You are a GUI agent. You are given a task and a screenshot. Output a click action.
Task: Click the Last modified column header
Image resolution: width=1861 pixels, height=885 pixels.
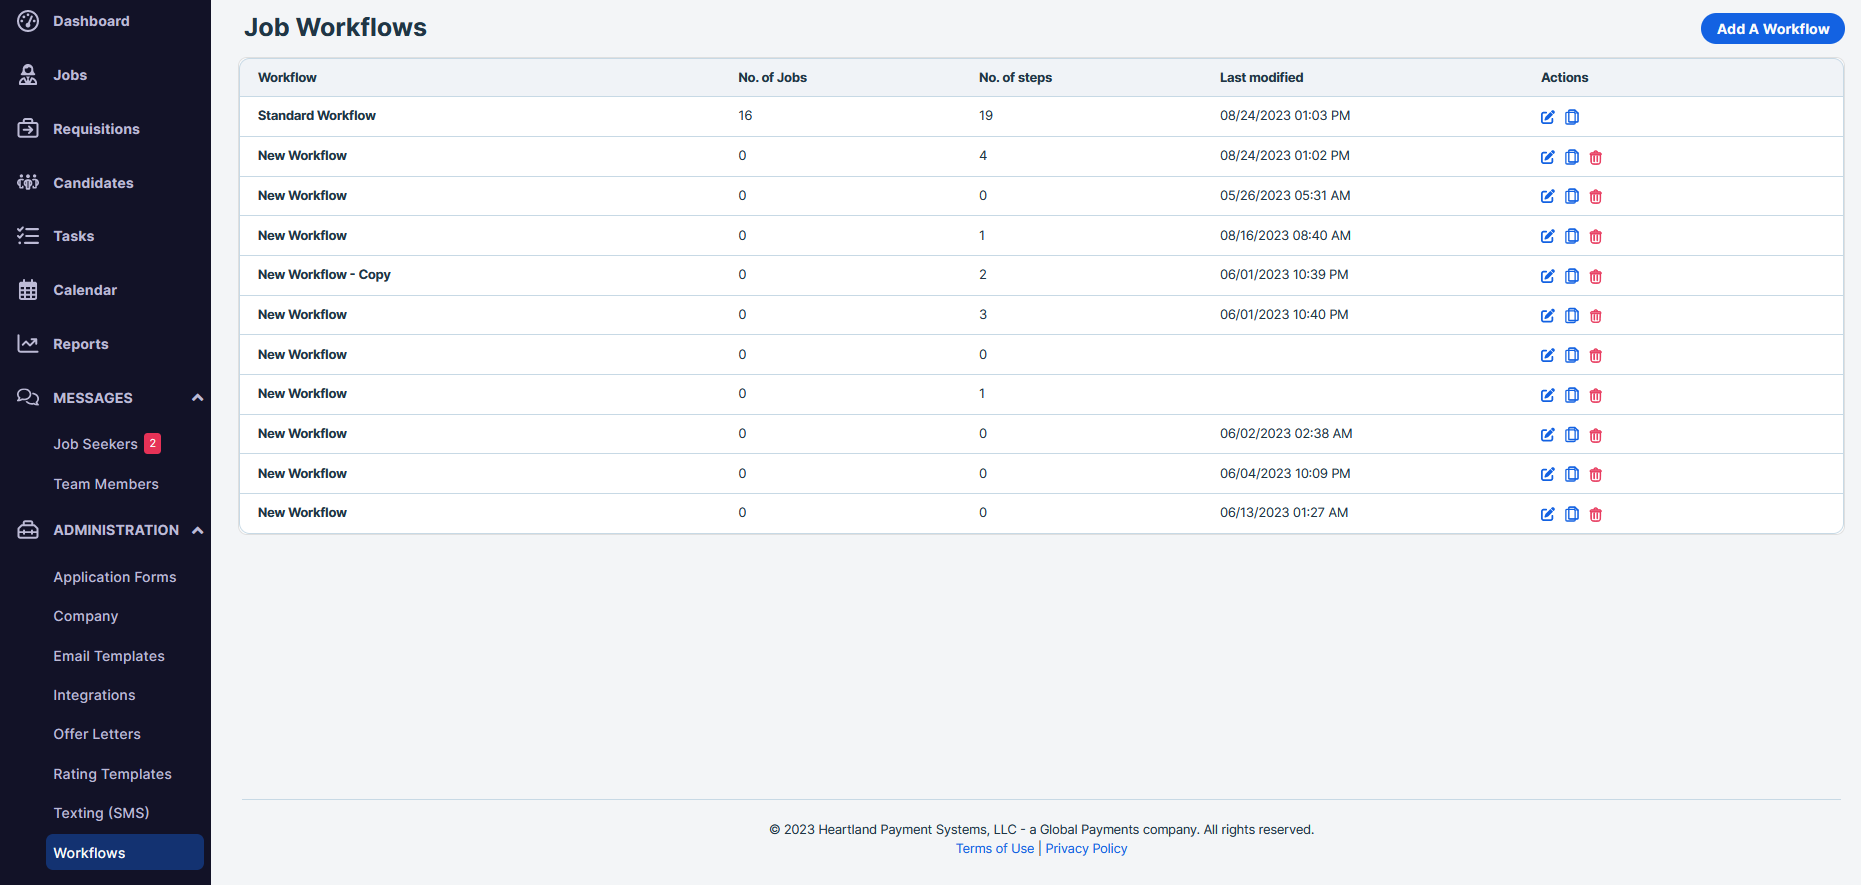(1261, 78)
